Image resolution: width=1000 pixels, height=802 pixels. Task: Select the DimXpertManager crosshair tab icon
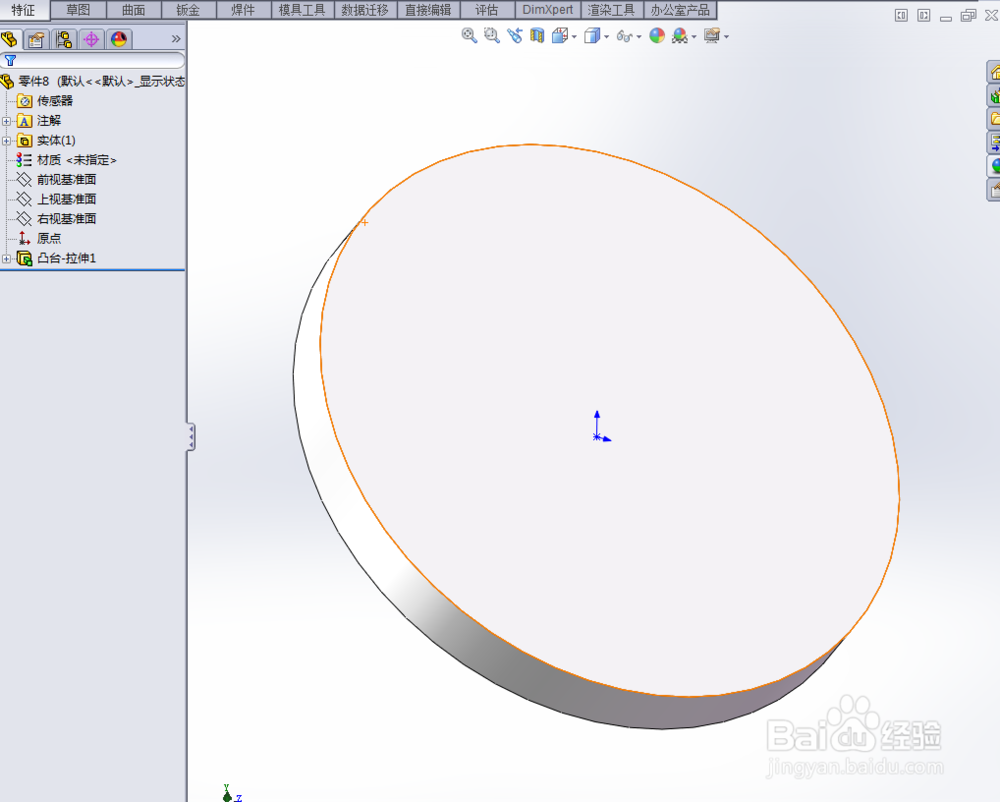(91, 40)
